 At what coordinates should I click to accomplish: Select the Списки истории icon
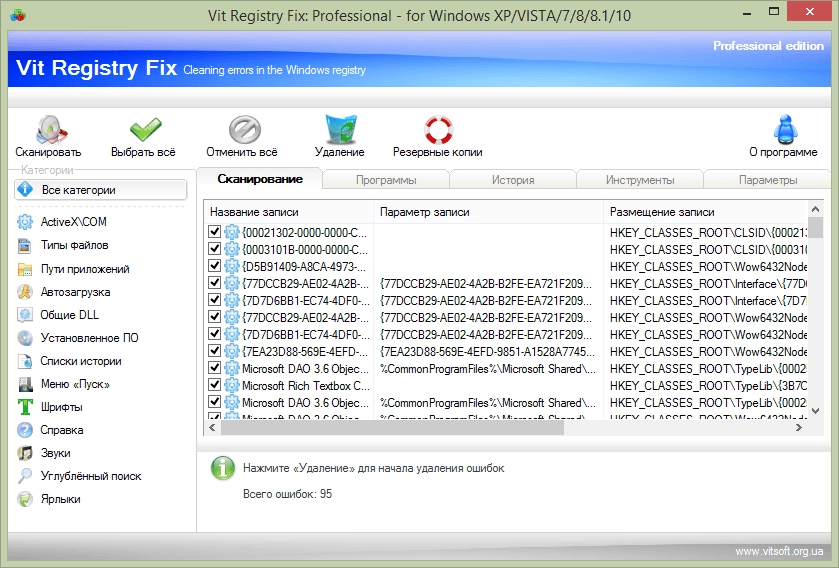(x=25, y=361)
